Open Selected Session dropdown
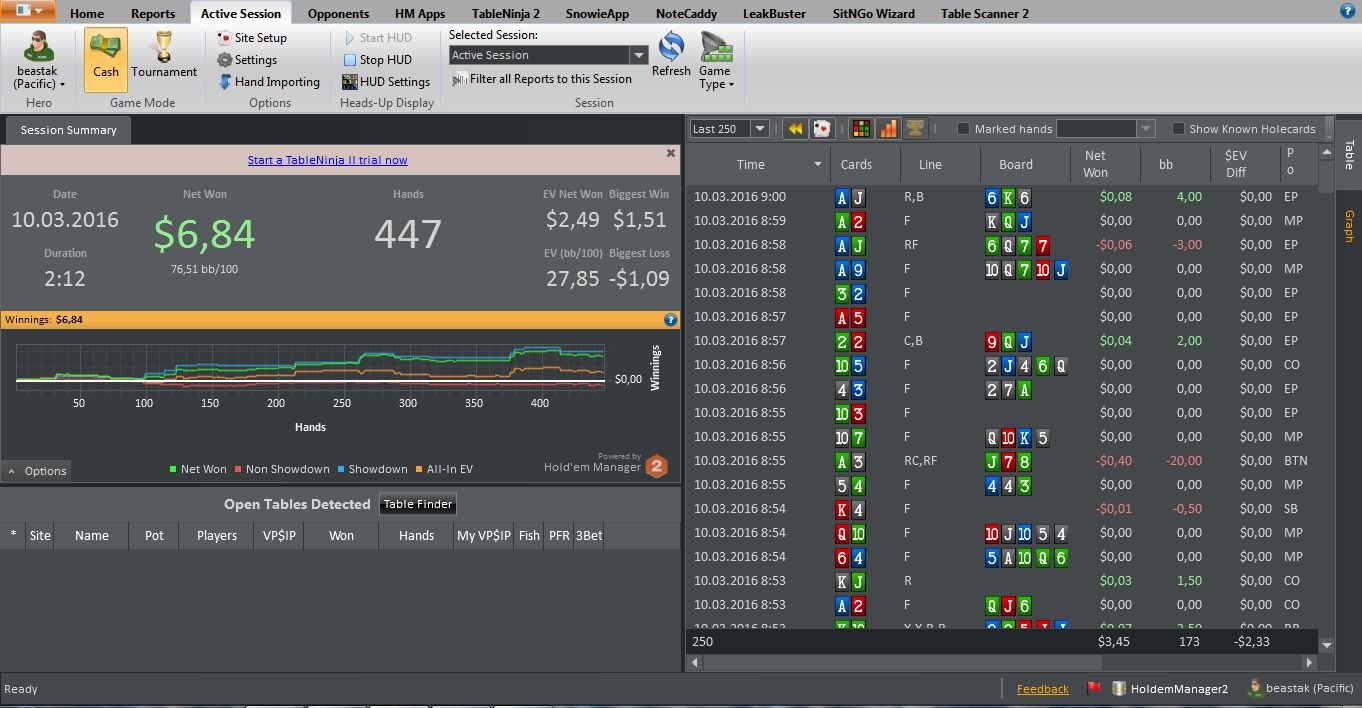The width and height of the screenshot is (1362, 708). coord(548,55)
